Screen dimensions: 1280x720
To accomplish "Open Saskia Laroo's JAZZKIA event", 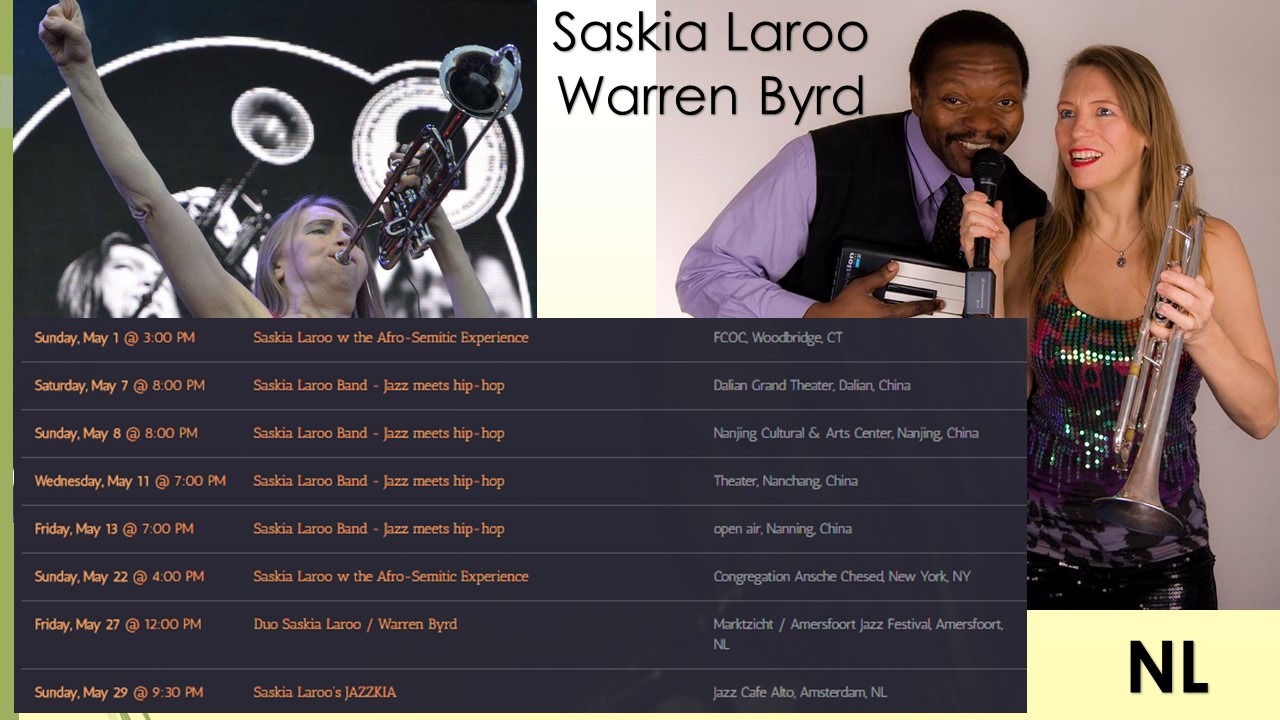I will (325, 693).
